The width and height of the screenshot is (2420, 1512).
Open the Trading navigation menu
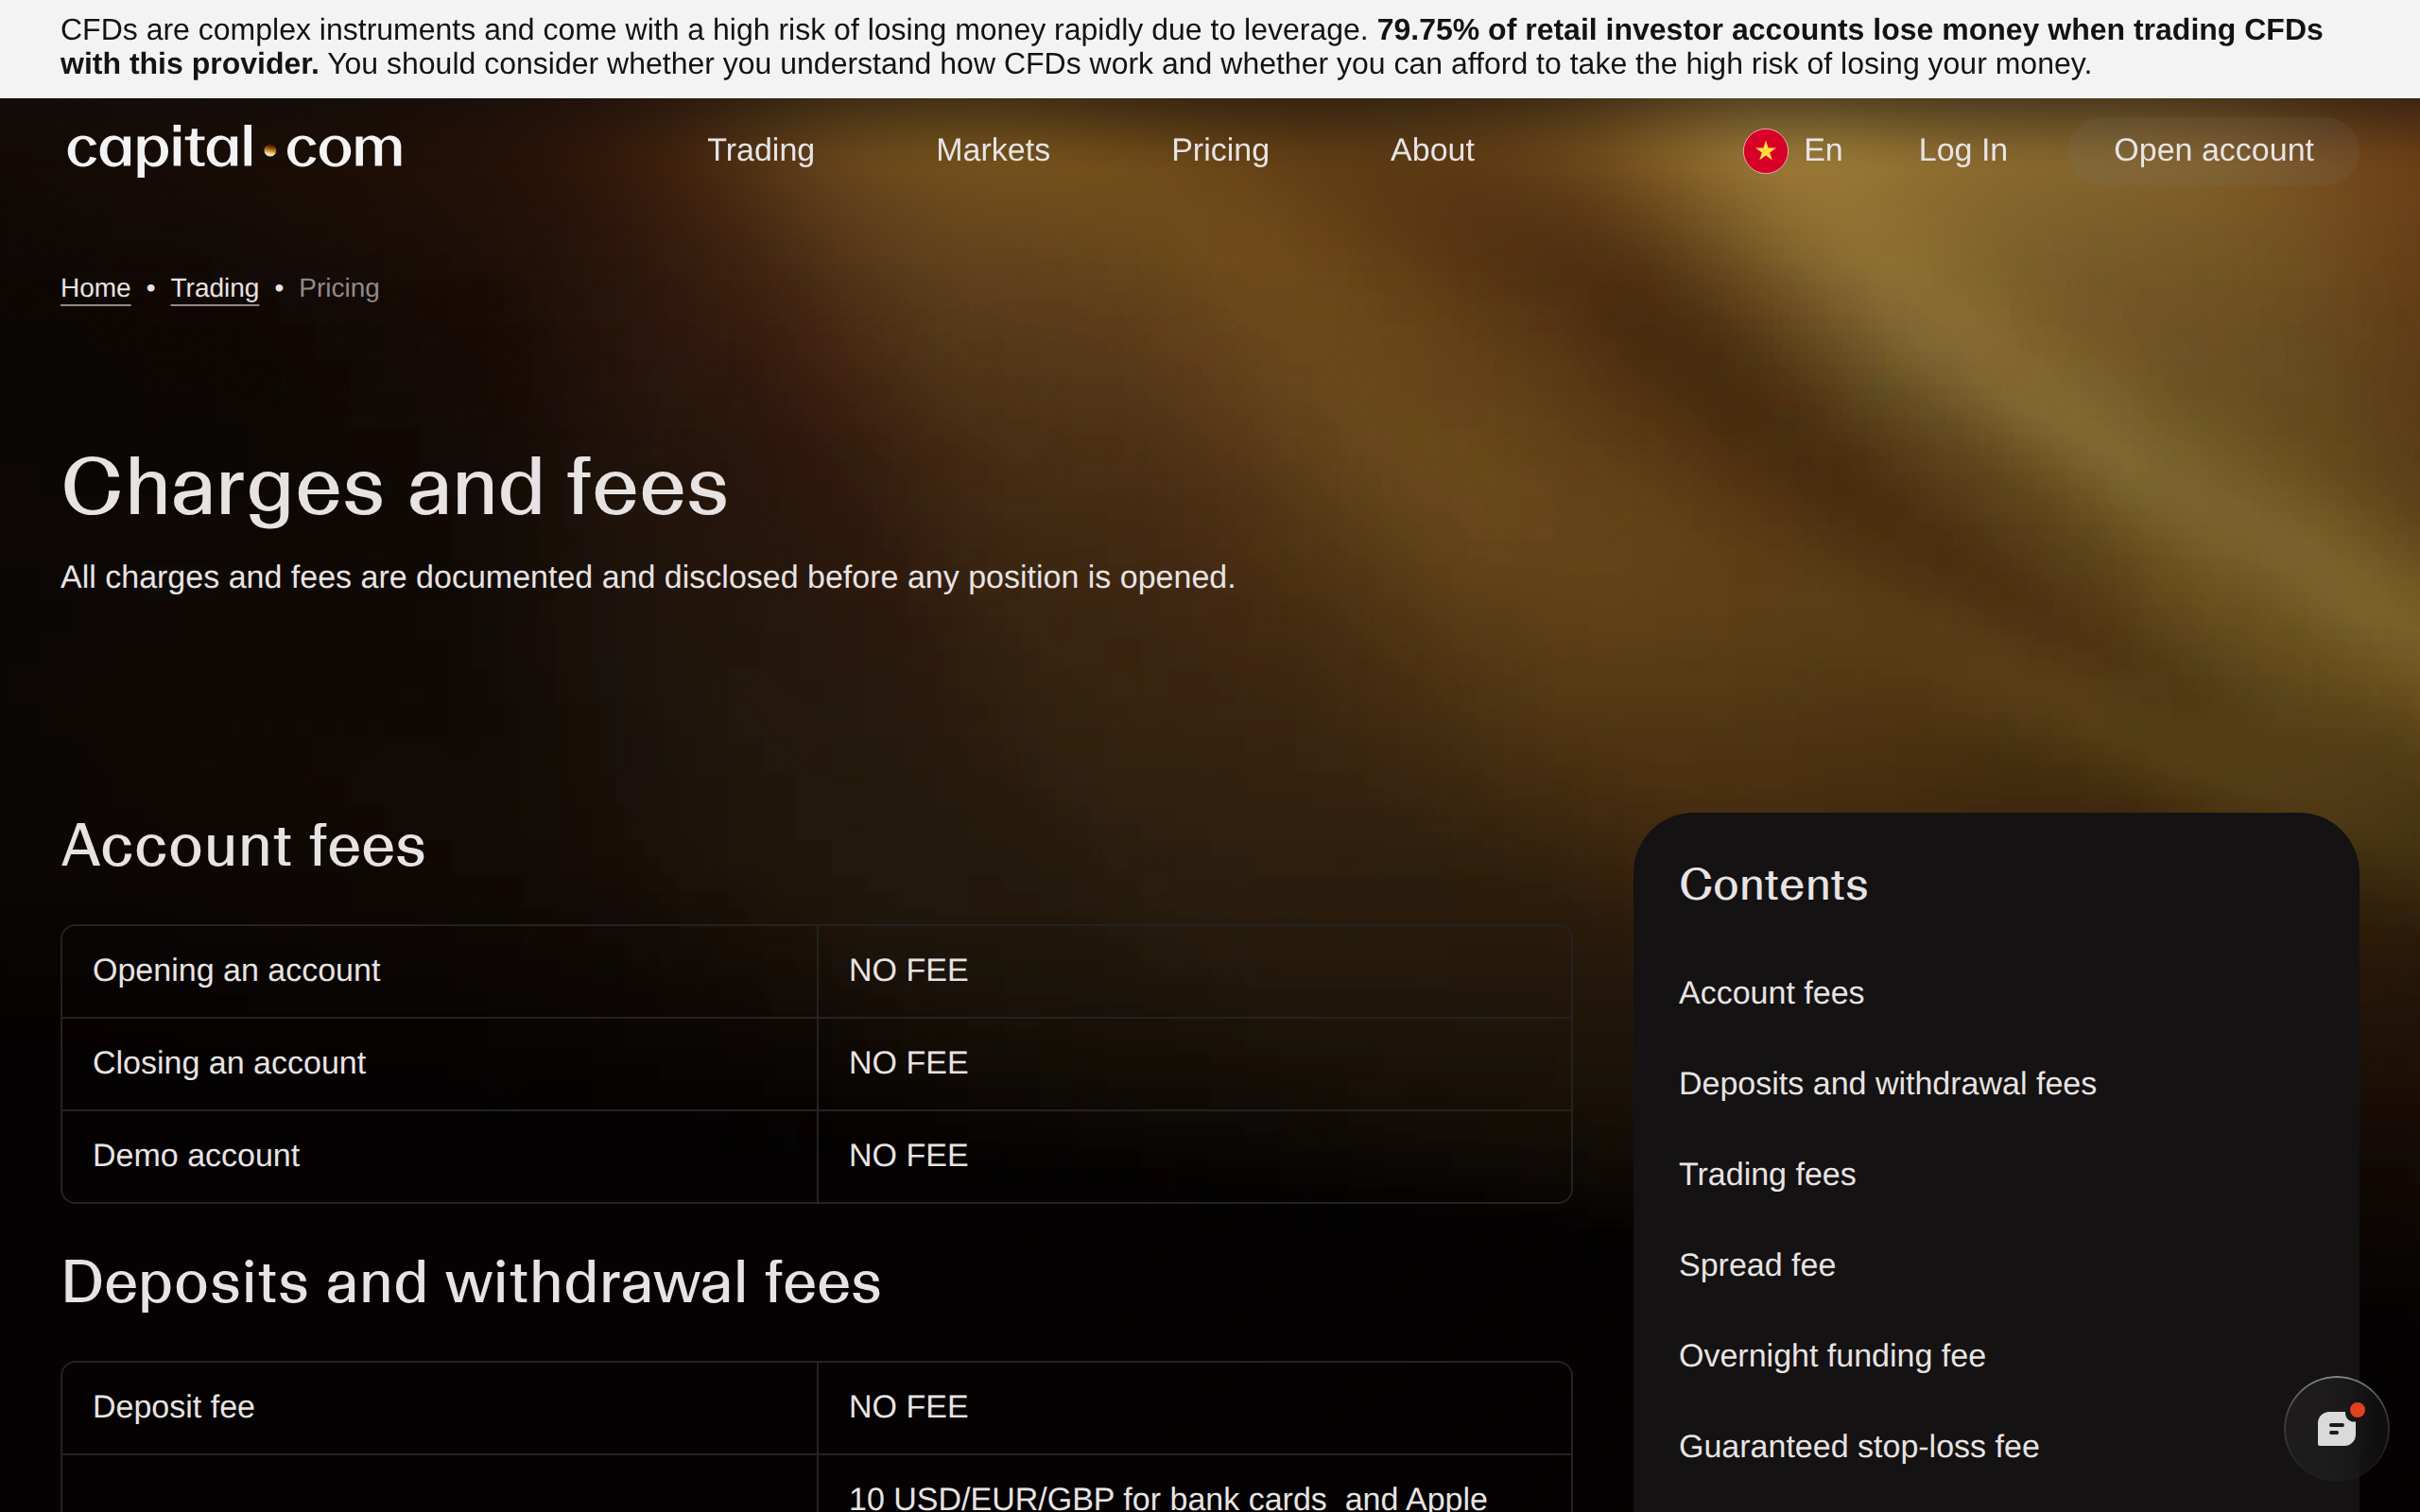tap(761, 150)
